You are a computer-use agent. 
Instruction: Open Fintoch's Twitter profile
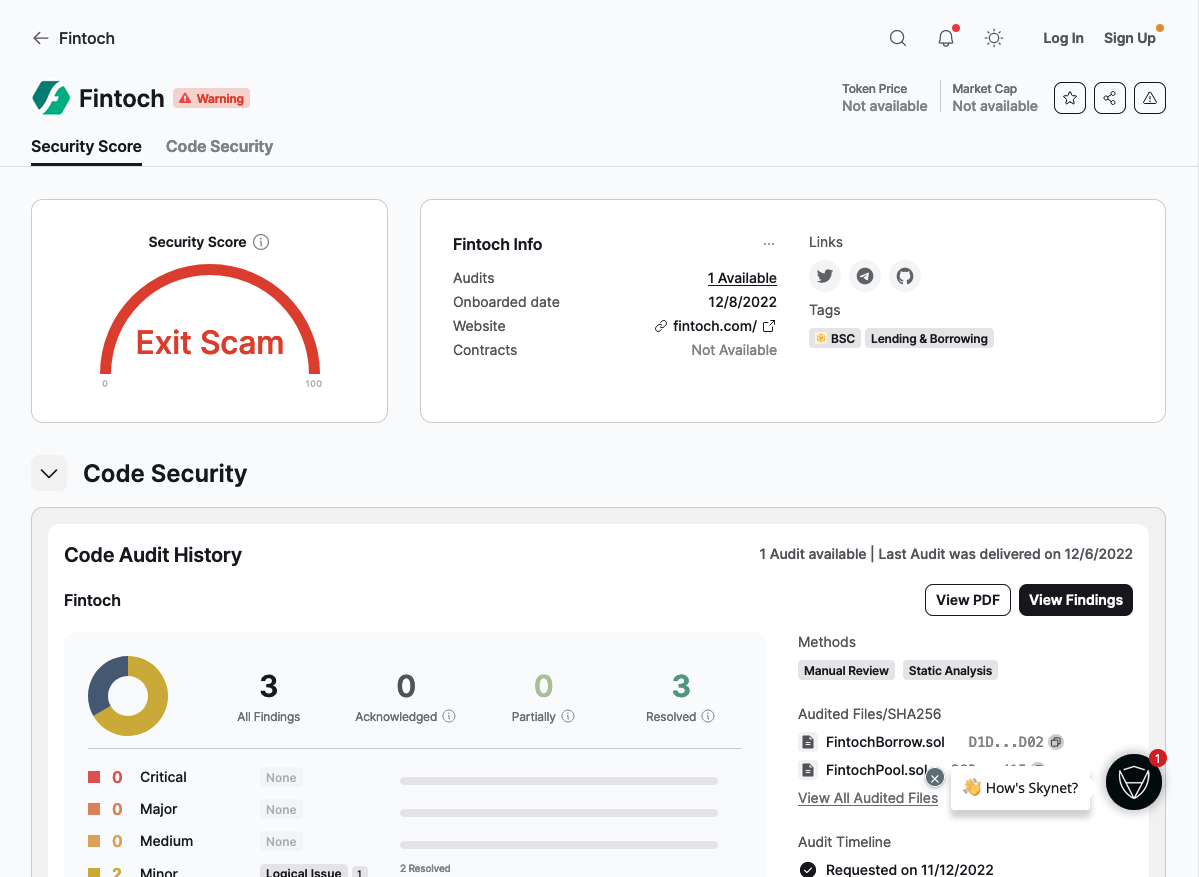point(824,275)
